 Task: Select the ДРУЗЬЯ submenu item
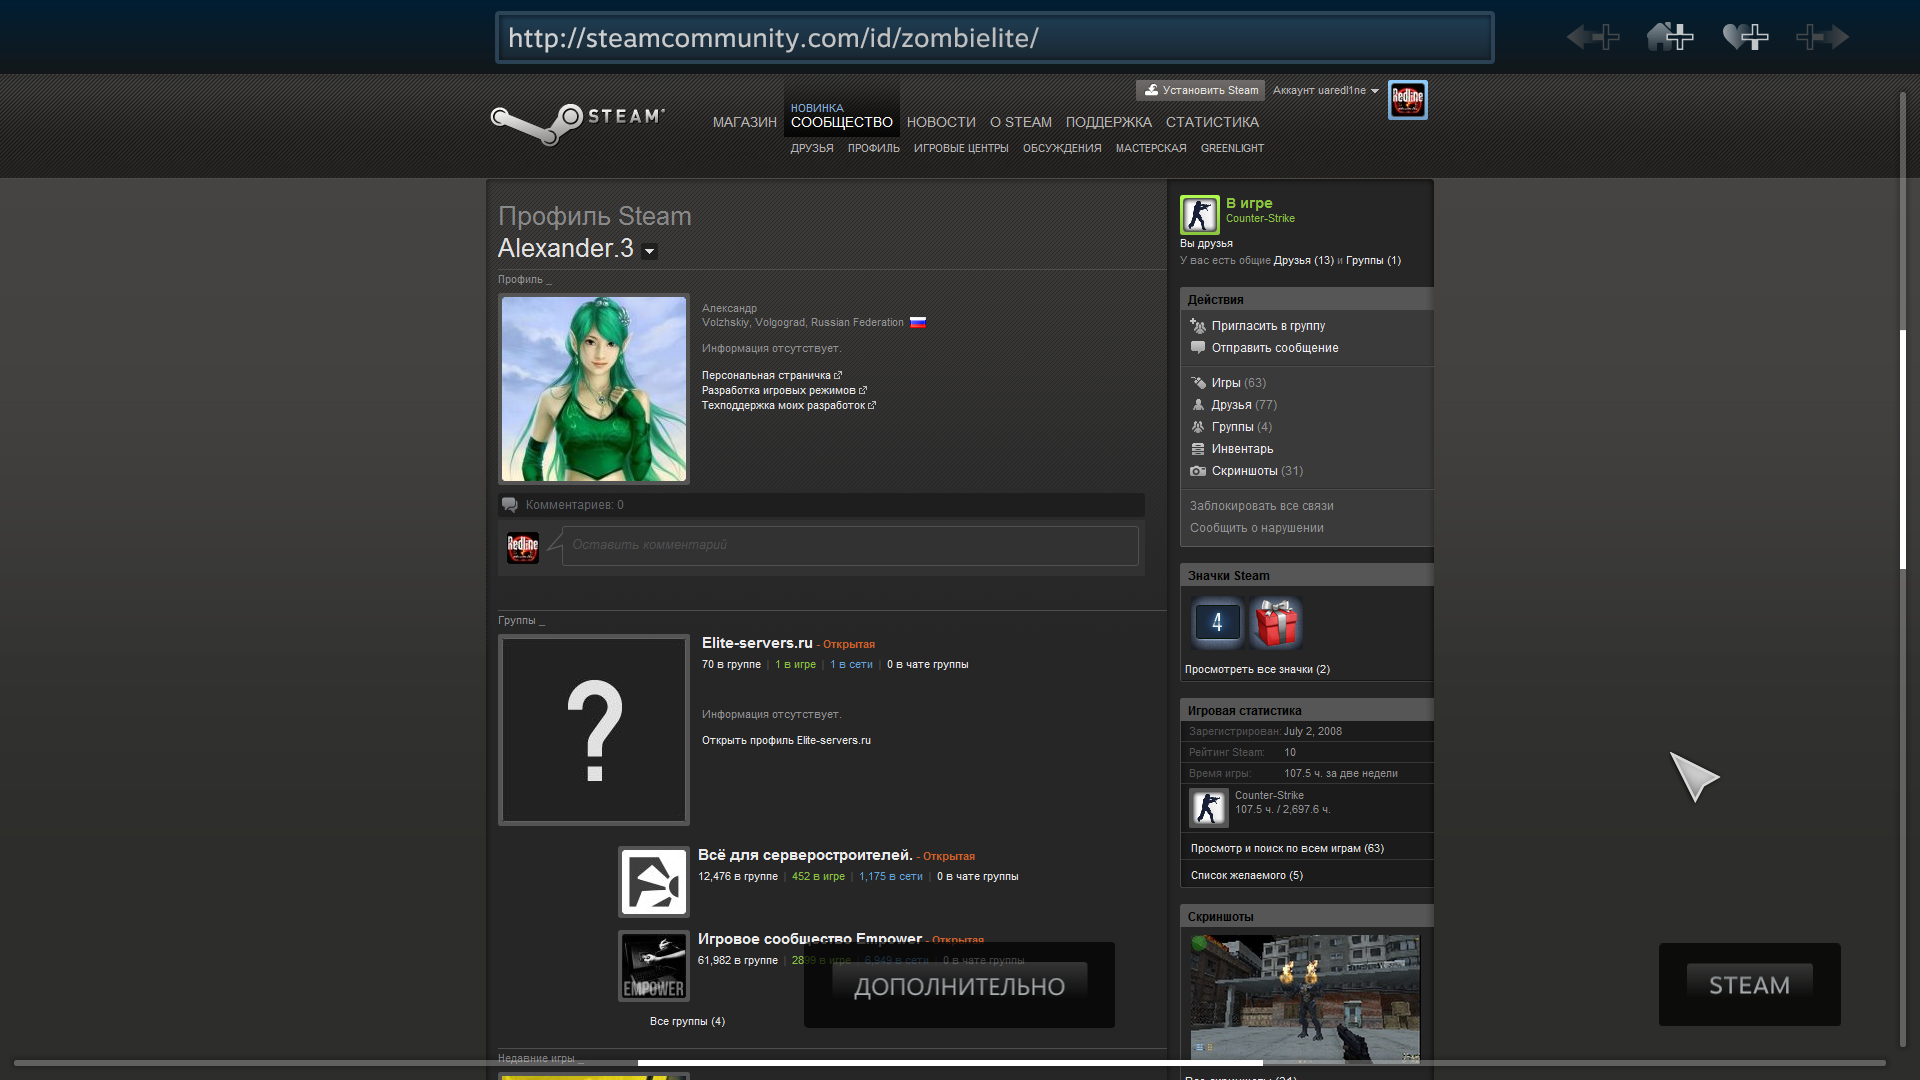(812, 148)
